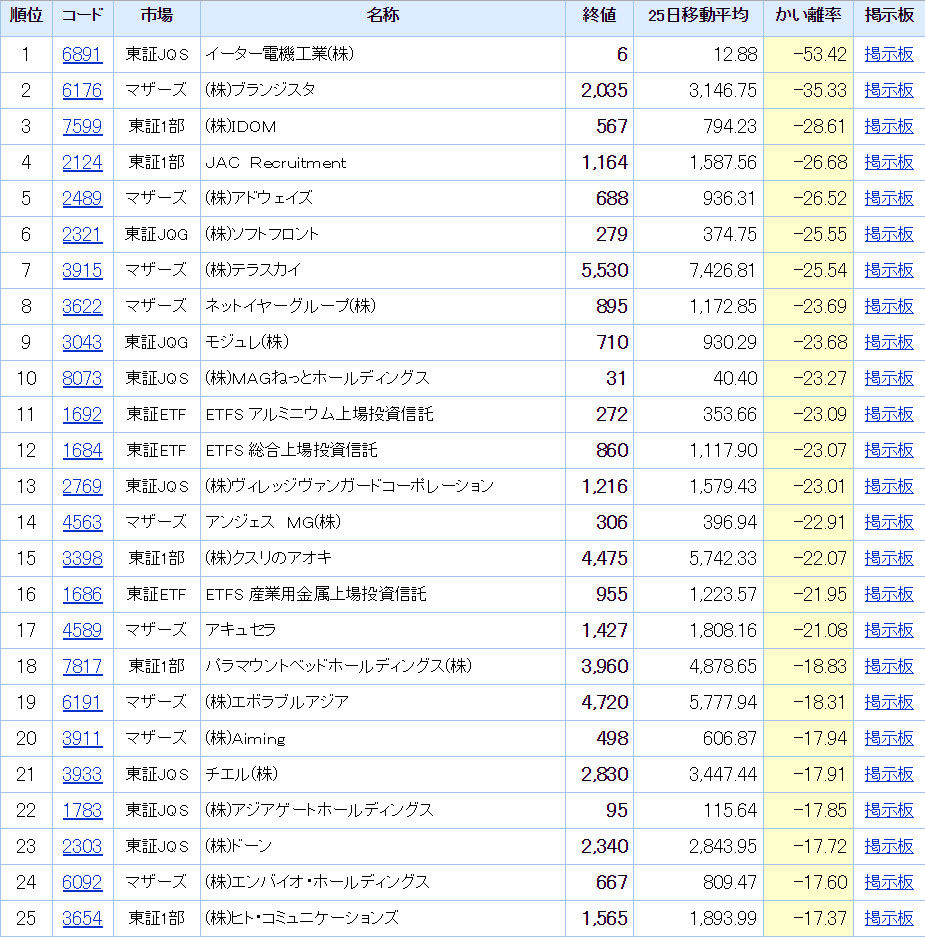The image size is (925, 937).
Task: Open 掲示板 link for アジアゲートホールディングス
Action: pyautogui.click(x=889, y=810)
